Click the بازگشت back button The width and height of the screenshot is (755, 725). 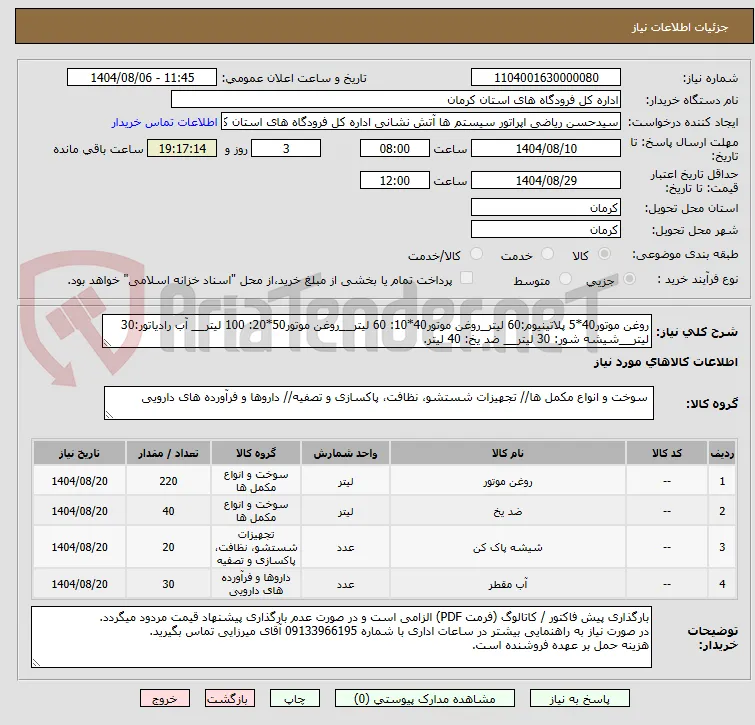point(230,699)
